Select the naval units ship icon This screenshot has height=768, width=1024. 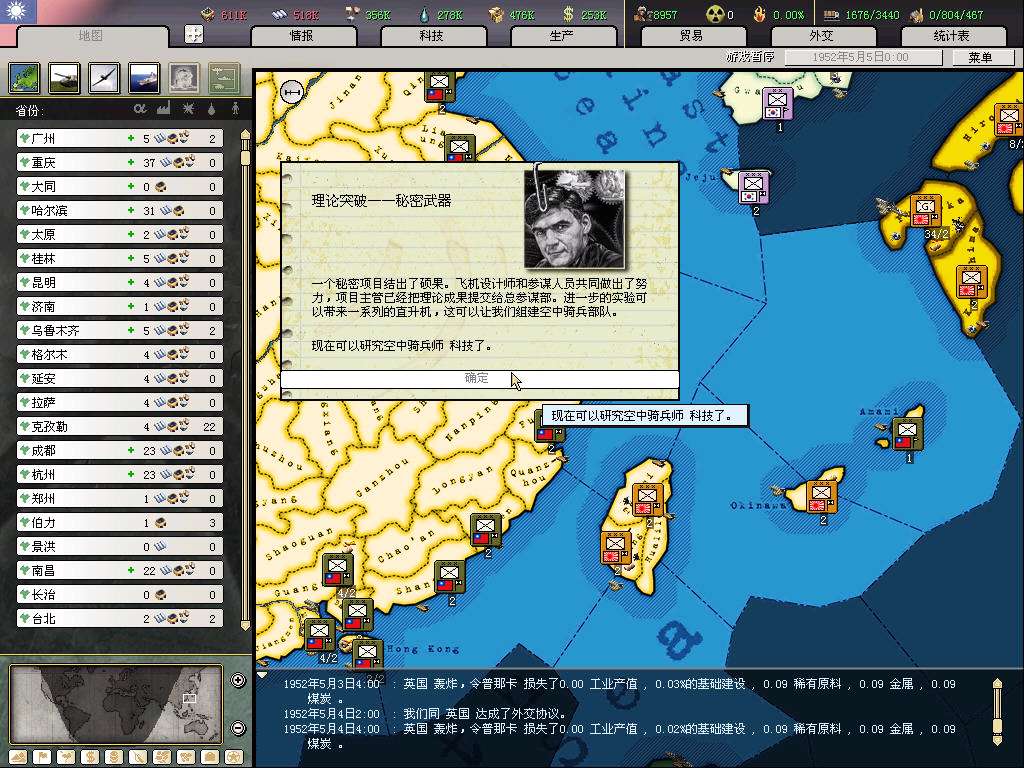143,77
